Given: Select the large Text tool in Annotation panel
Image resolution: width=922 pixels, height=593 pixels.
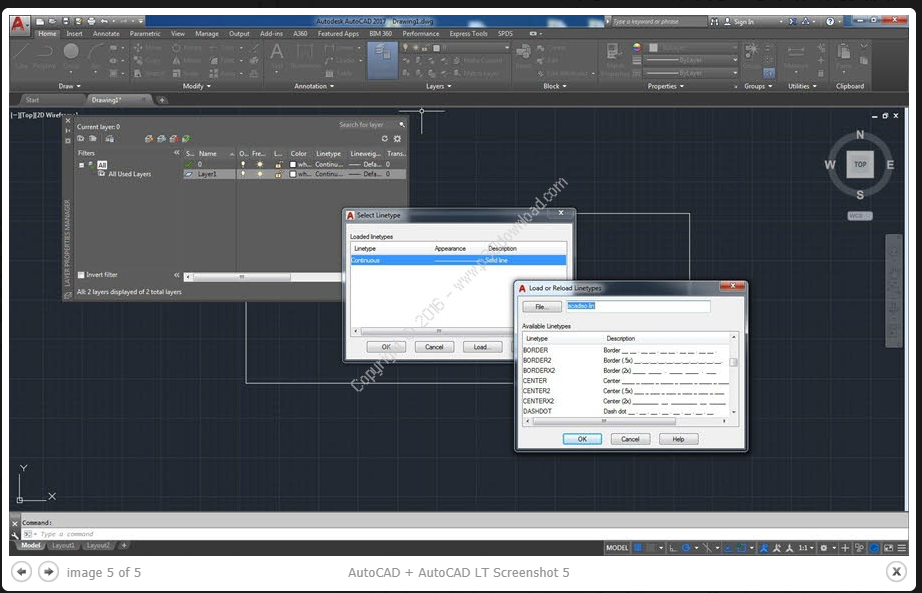Looking at the screenshot, I should 276,53.
